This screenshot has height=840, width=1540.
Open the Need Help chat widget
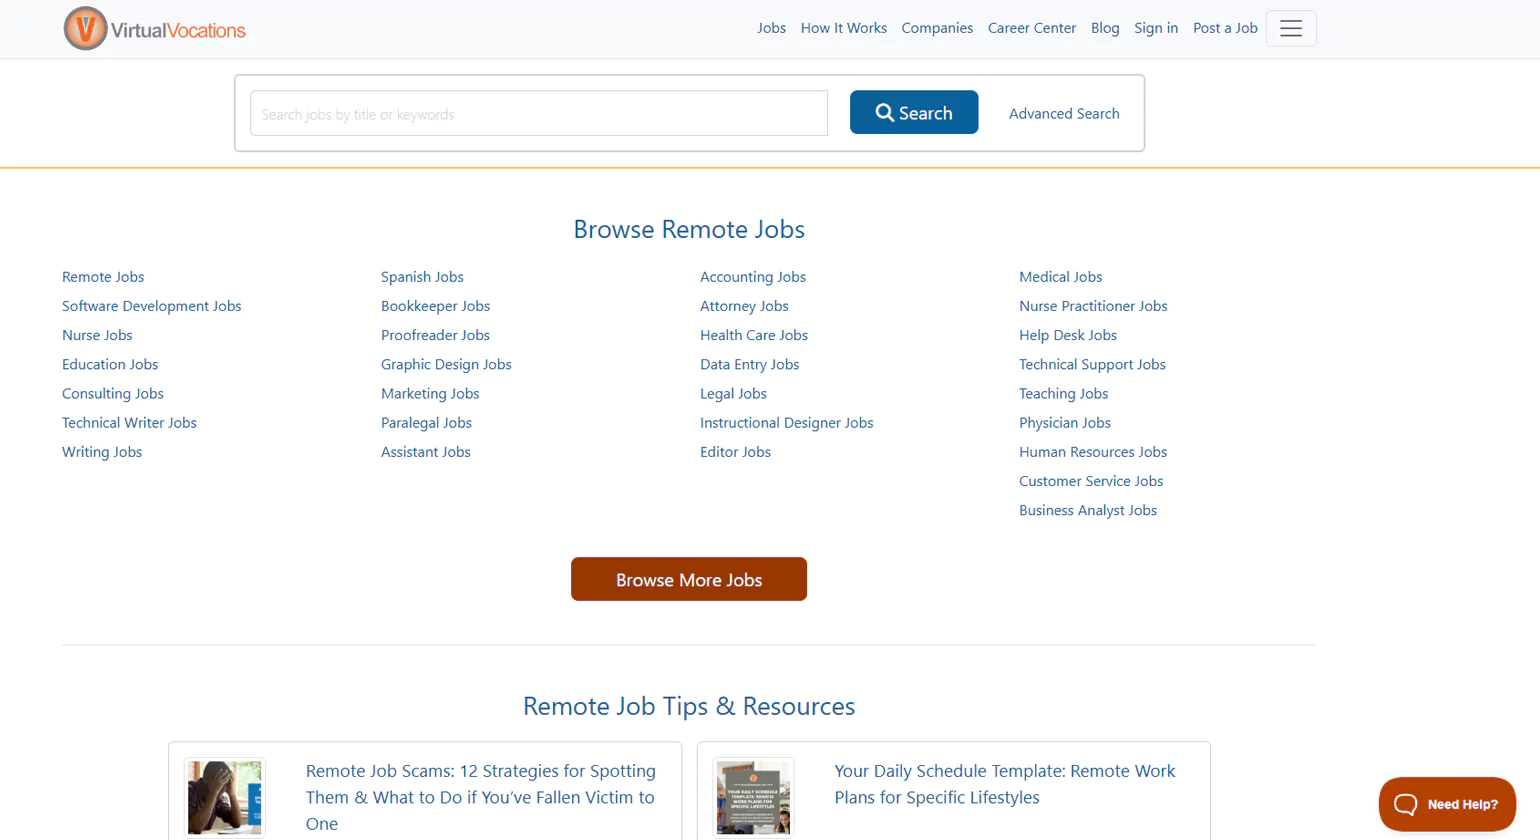(1446, 804)
